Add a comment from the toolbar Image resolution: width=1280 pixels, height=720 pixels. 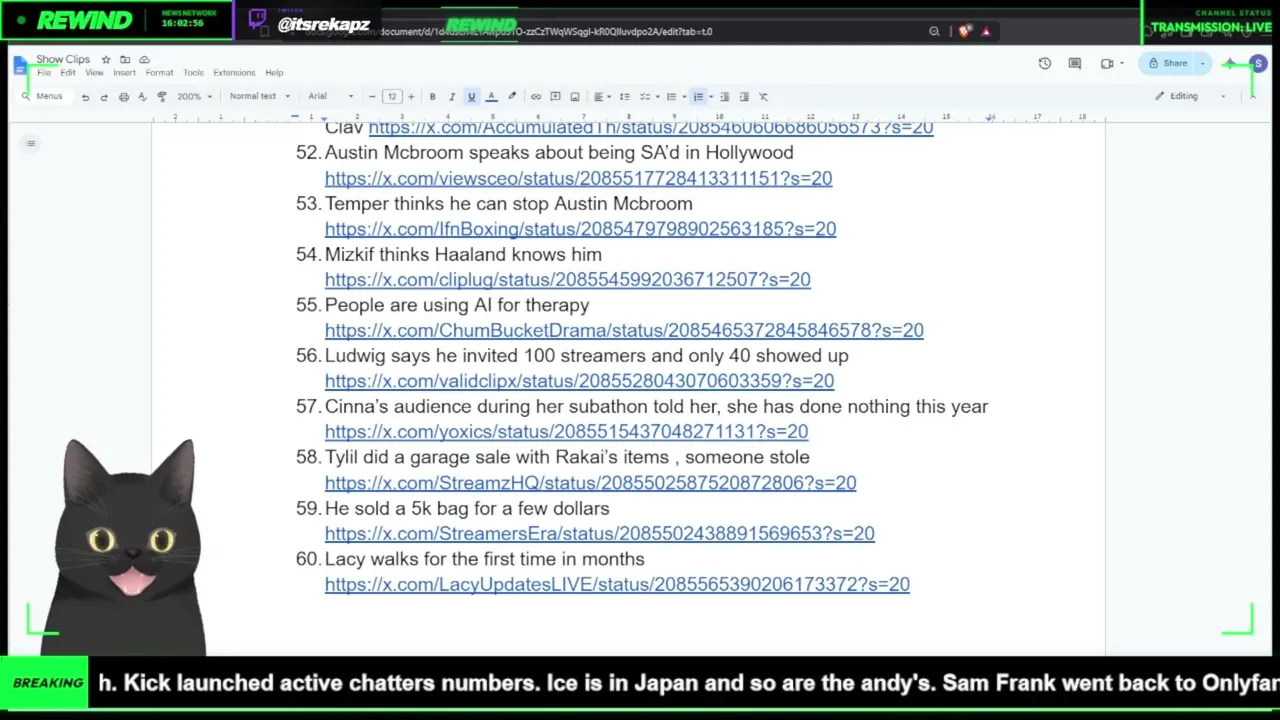[555, 97]
